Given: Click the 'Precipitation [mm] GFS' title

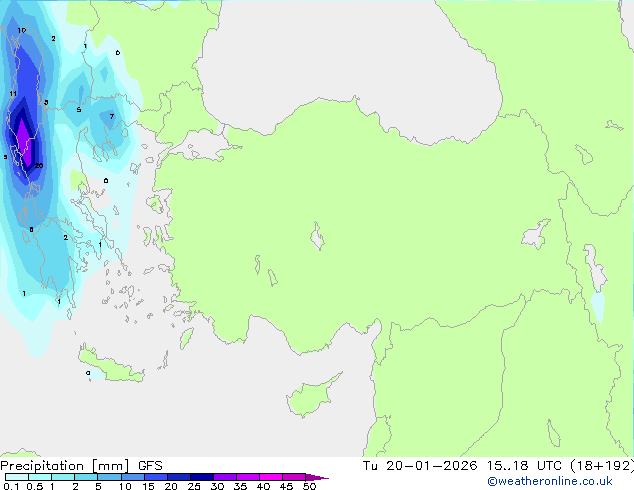Looking at the screenshot, I should click(x=81, y=466).
